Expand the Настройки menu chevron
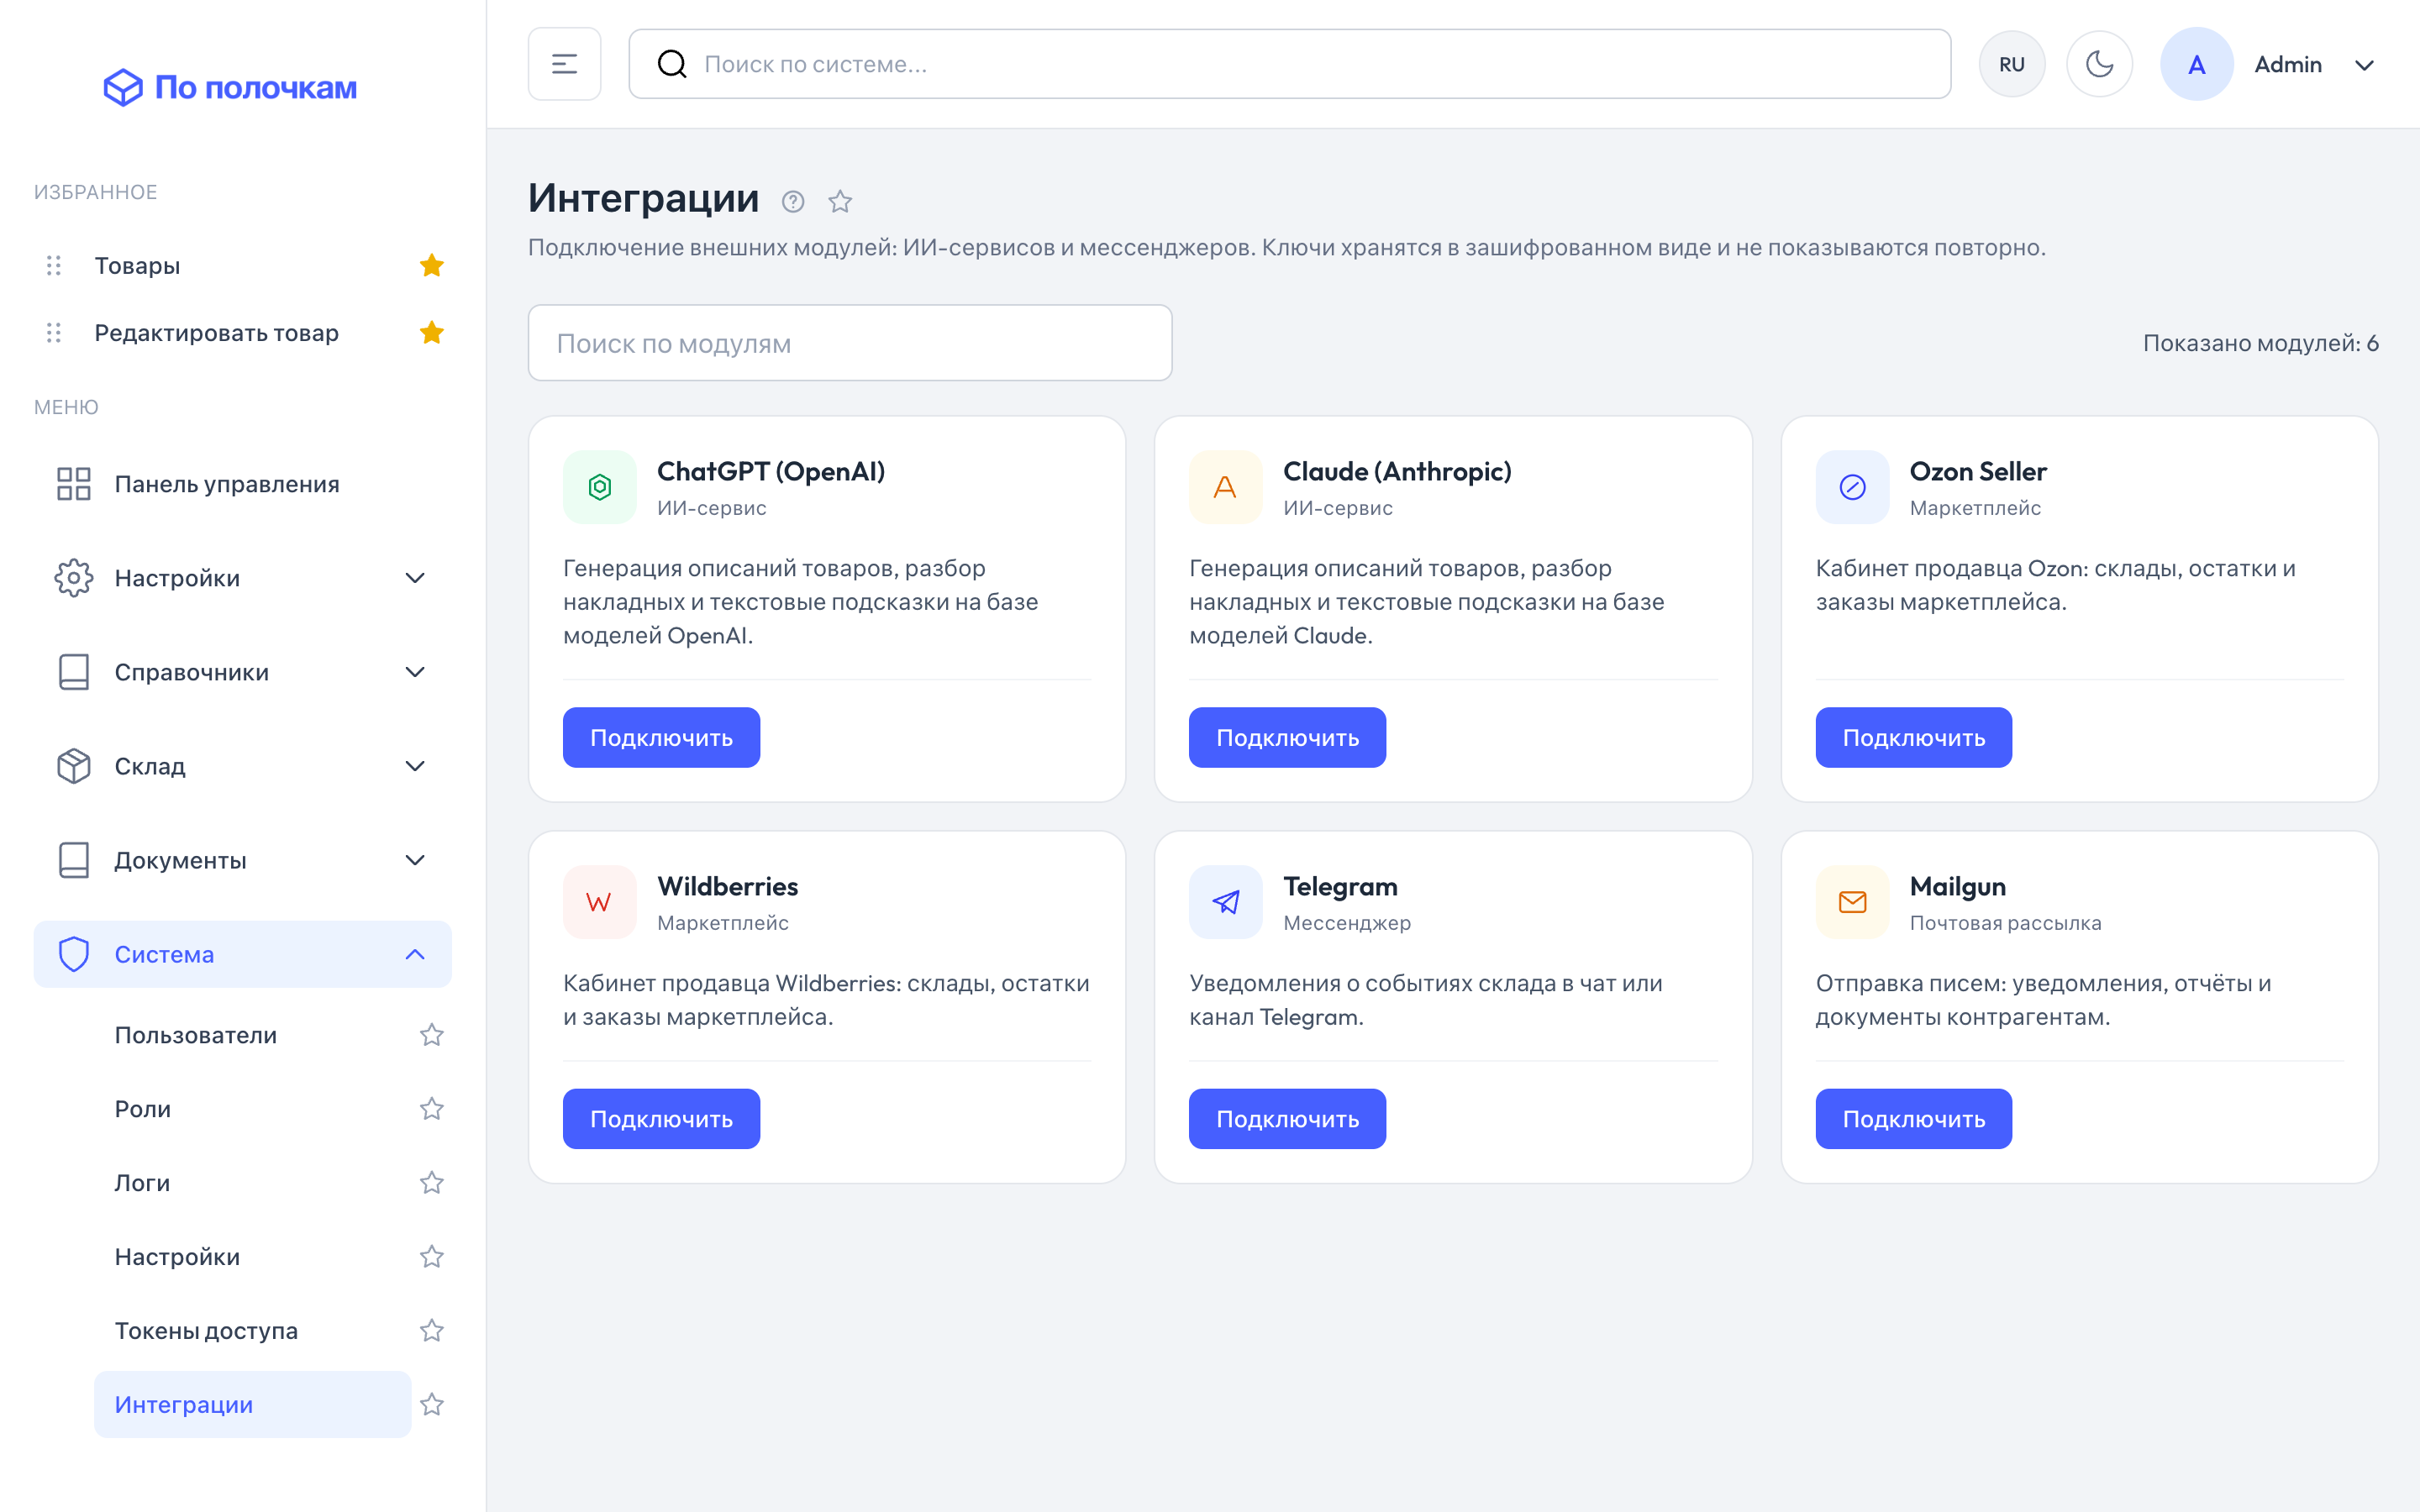This screenshot has width=2420, height=1512. click(x=415, y=578)
